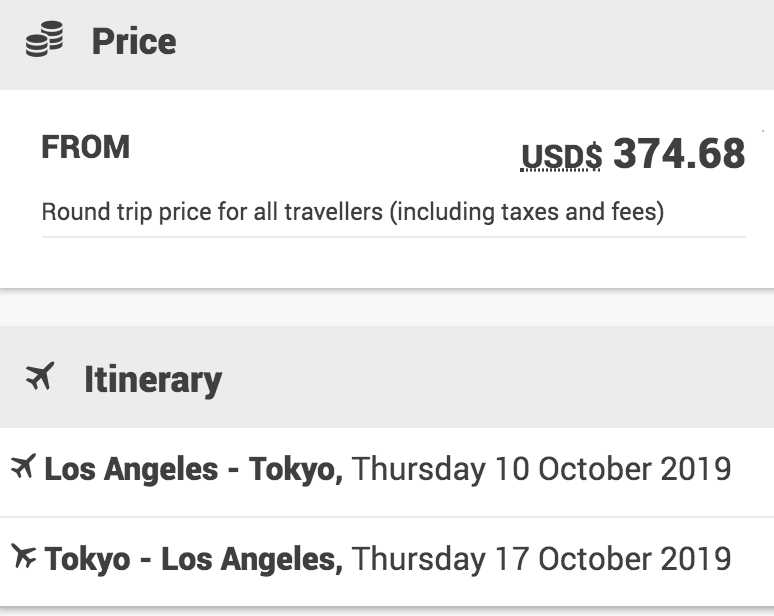
Task: Click 'Tokyo' origin in the return flight row
Action: click(x=87, y=557)
